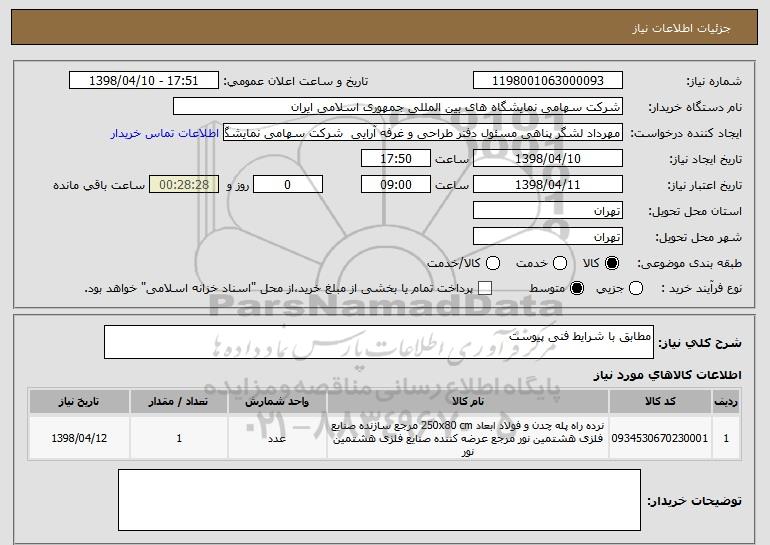
Task: Click the ردیف column header
Action: click(x=726, y=402)
